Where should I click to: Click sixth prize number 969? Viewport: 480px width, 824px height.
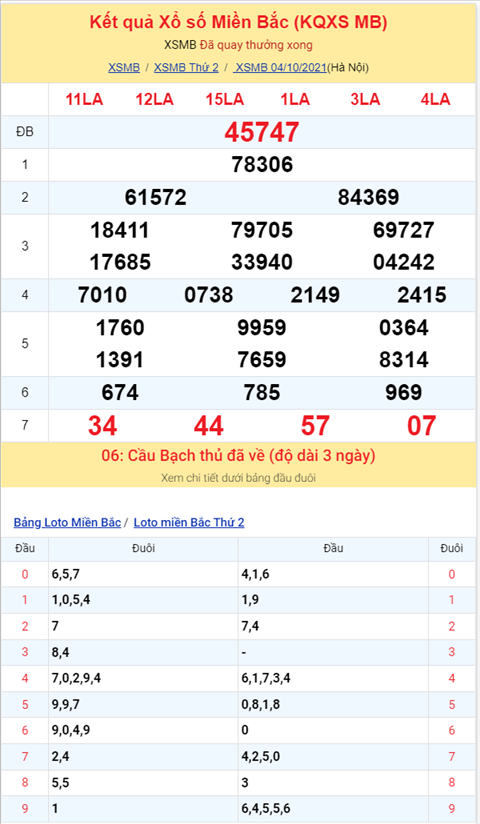pos(404,393)
